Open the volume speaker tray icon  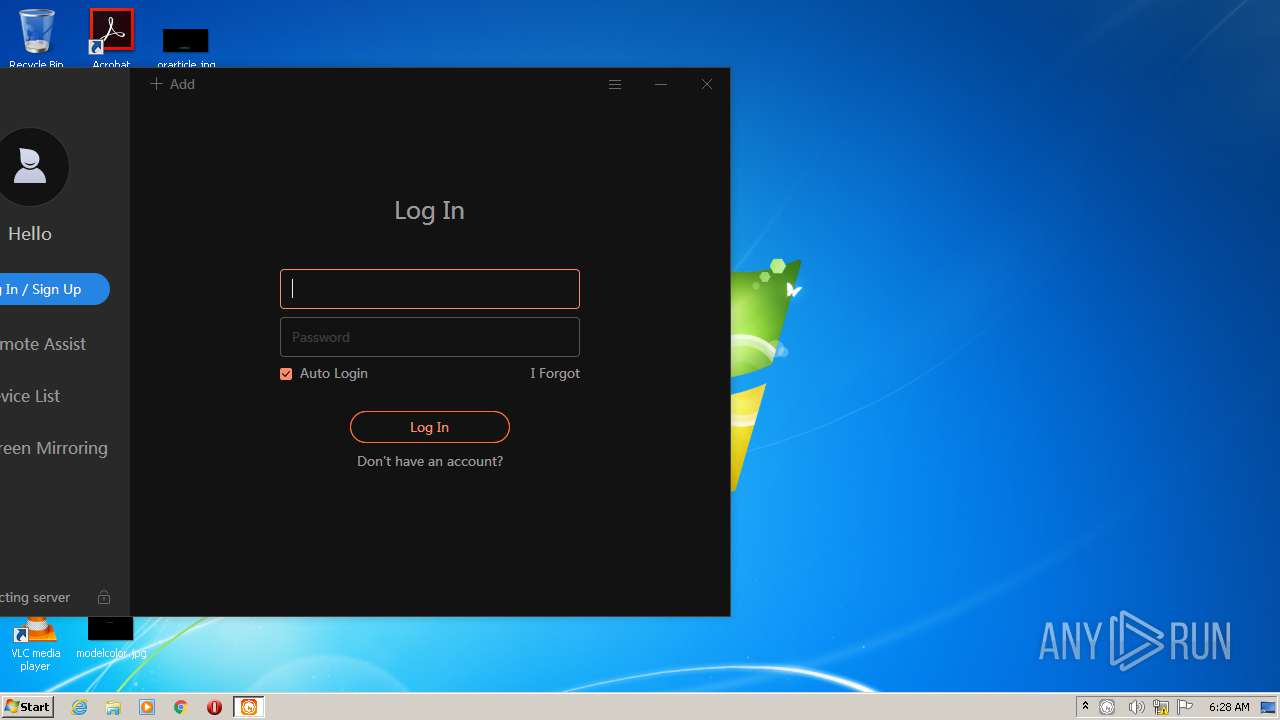point(1136,707)
